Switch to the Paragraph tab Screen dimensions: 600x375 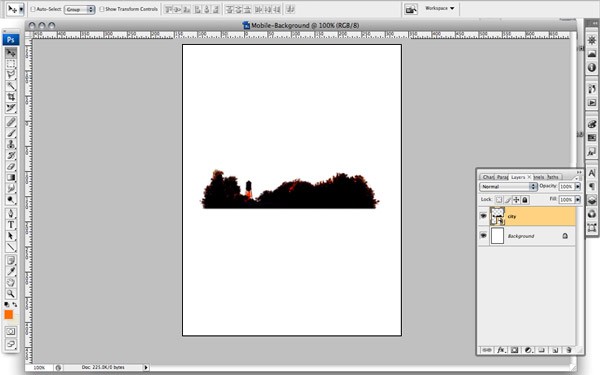(x=502, y=177)
